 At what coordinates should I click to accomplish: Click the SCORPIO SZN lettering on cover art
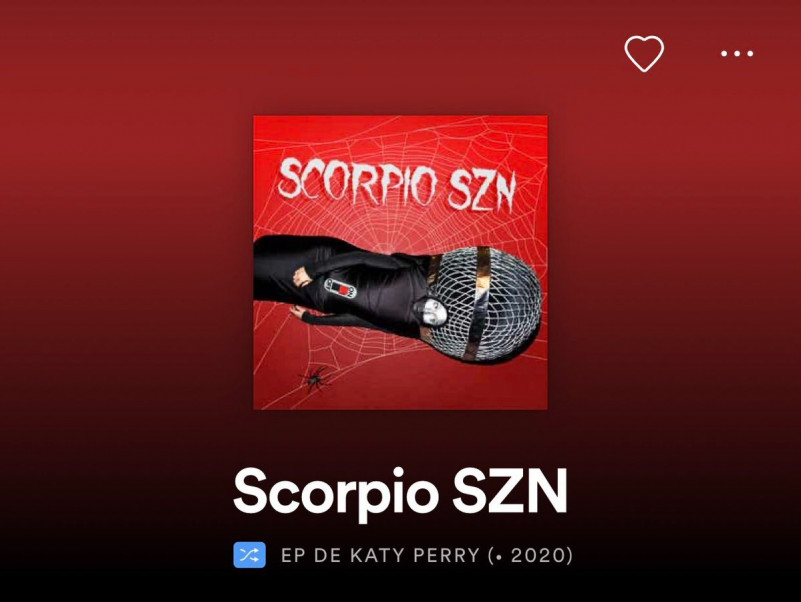click(x=397, y=184)
